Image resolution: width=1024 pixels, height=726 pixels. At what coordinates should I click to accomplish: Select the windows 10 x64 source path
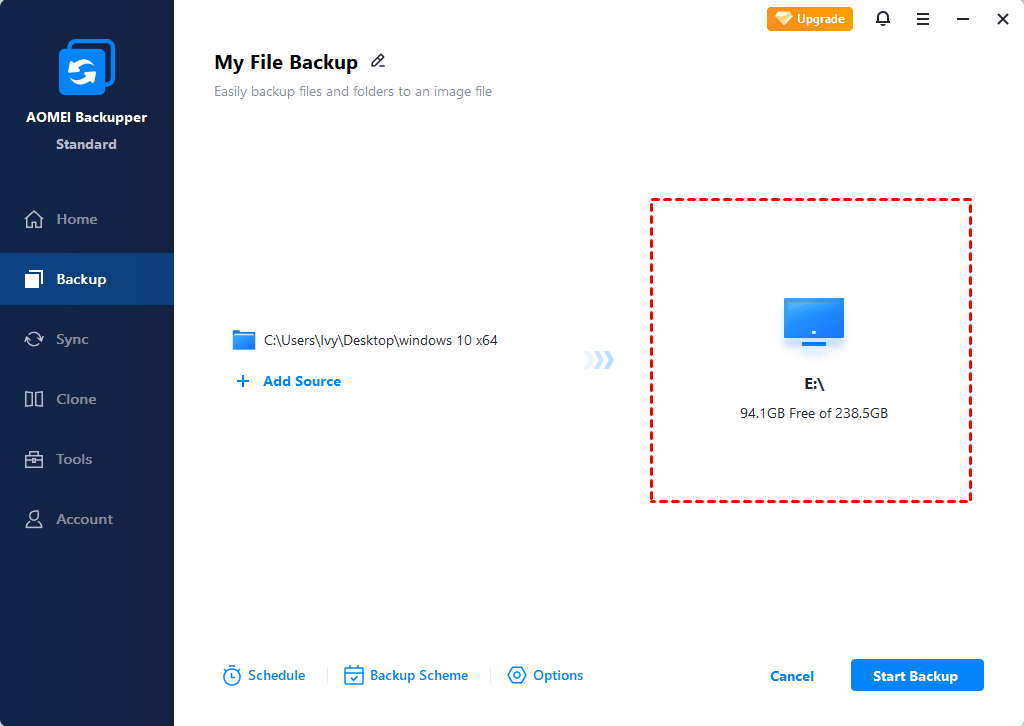click(x=381, y=340)
